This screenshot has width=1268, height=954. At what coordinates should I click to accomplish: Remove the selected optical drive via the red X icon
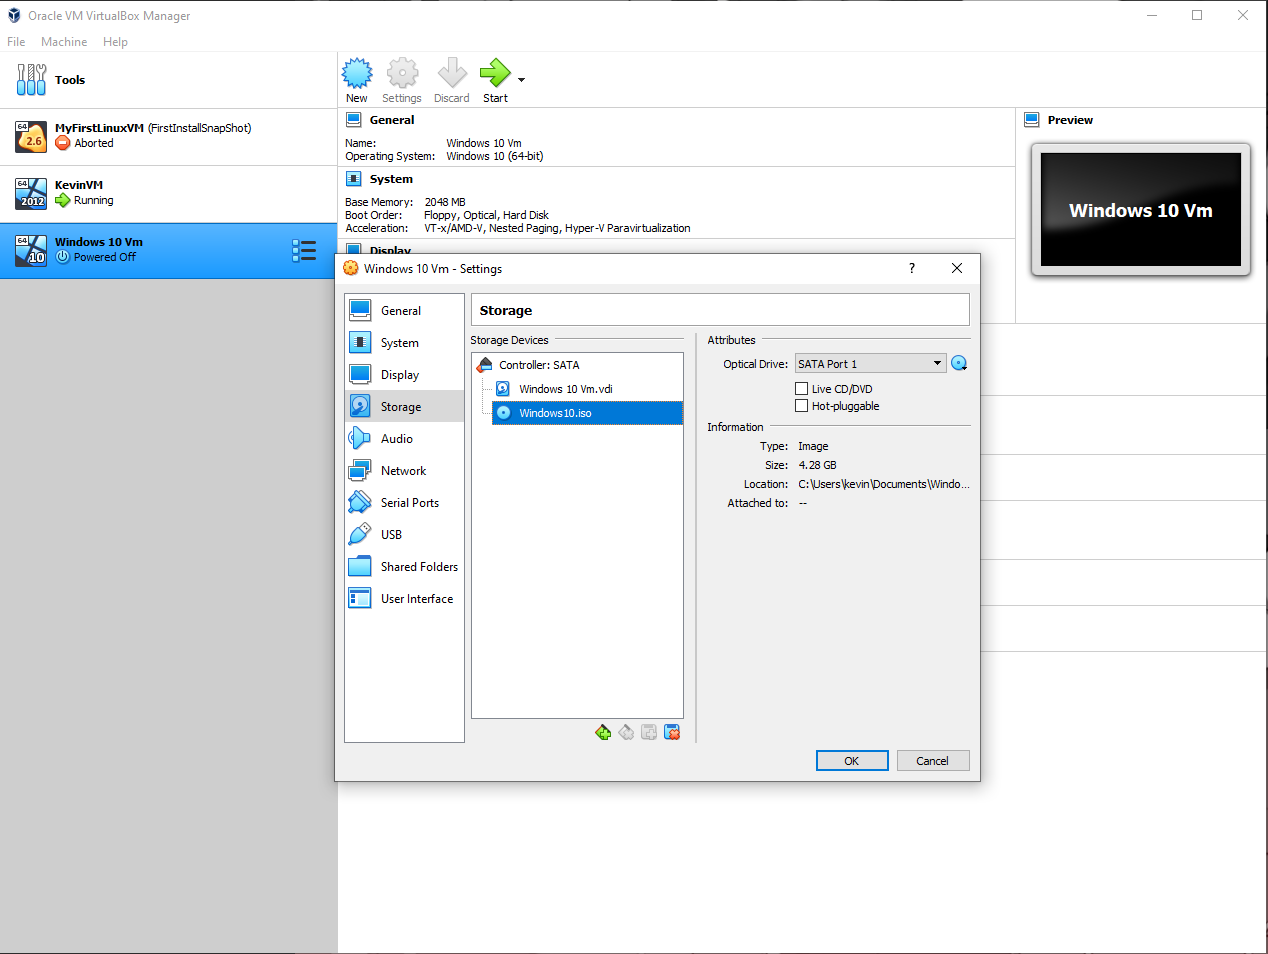pos(672,732)
